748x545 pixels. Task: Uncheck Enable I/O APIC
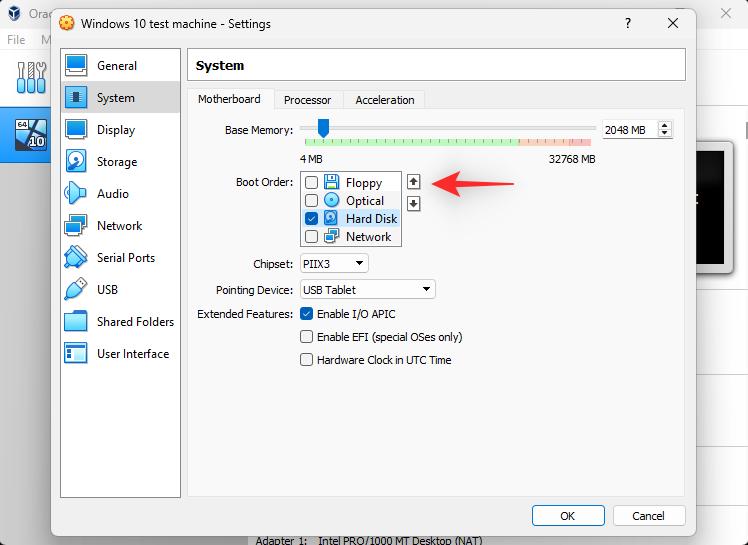click(306, 314)
